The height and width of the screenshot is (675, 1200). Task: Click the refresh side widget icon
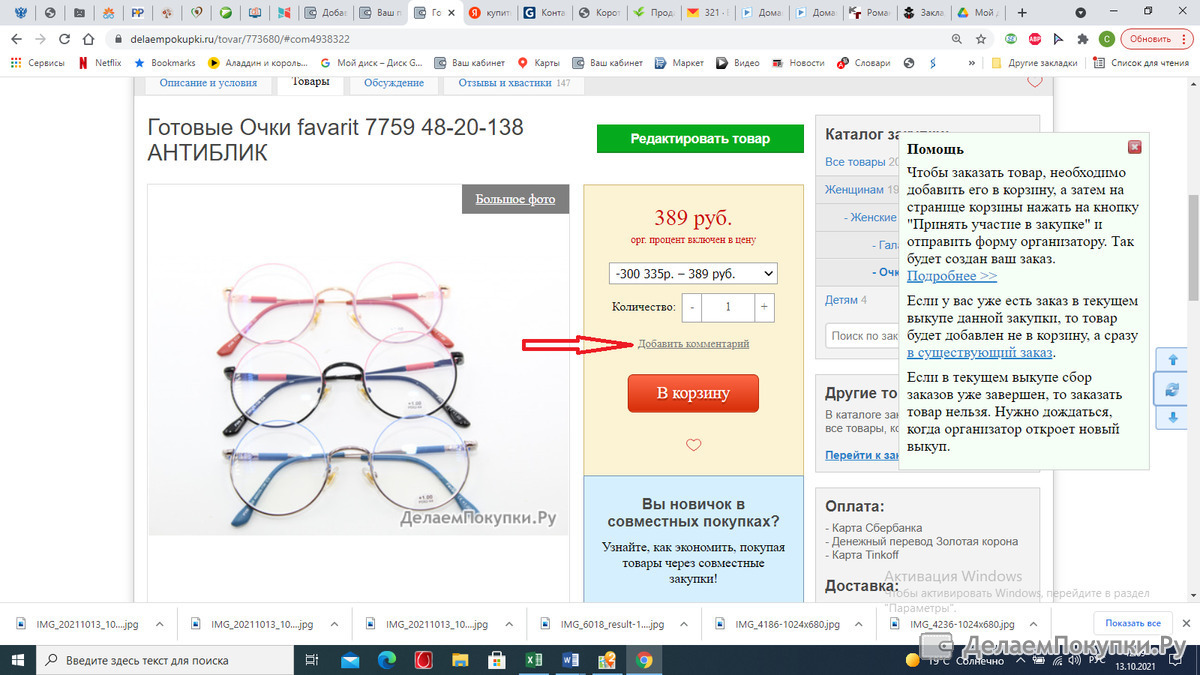point(1173,389)
